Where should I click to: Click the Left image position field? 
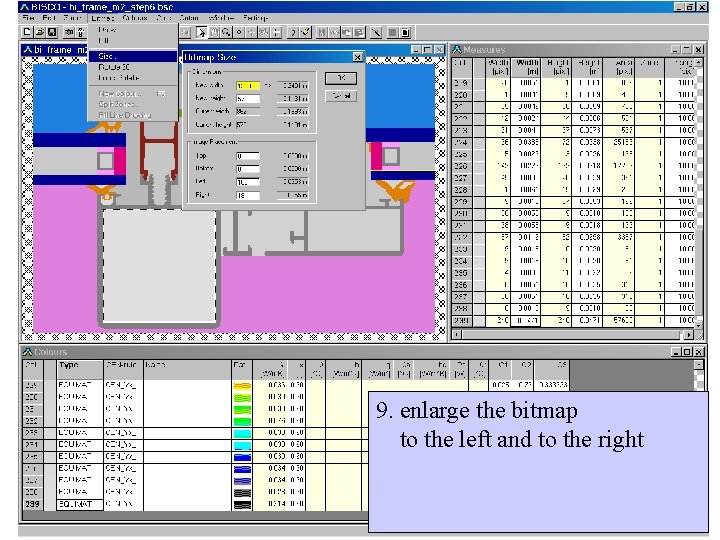[248, 182]
